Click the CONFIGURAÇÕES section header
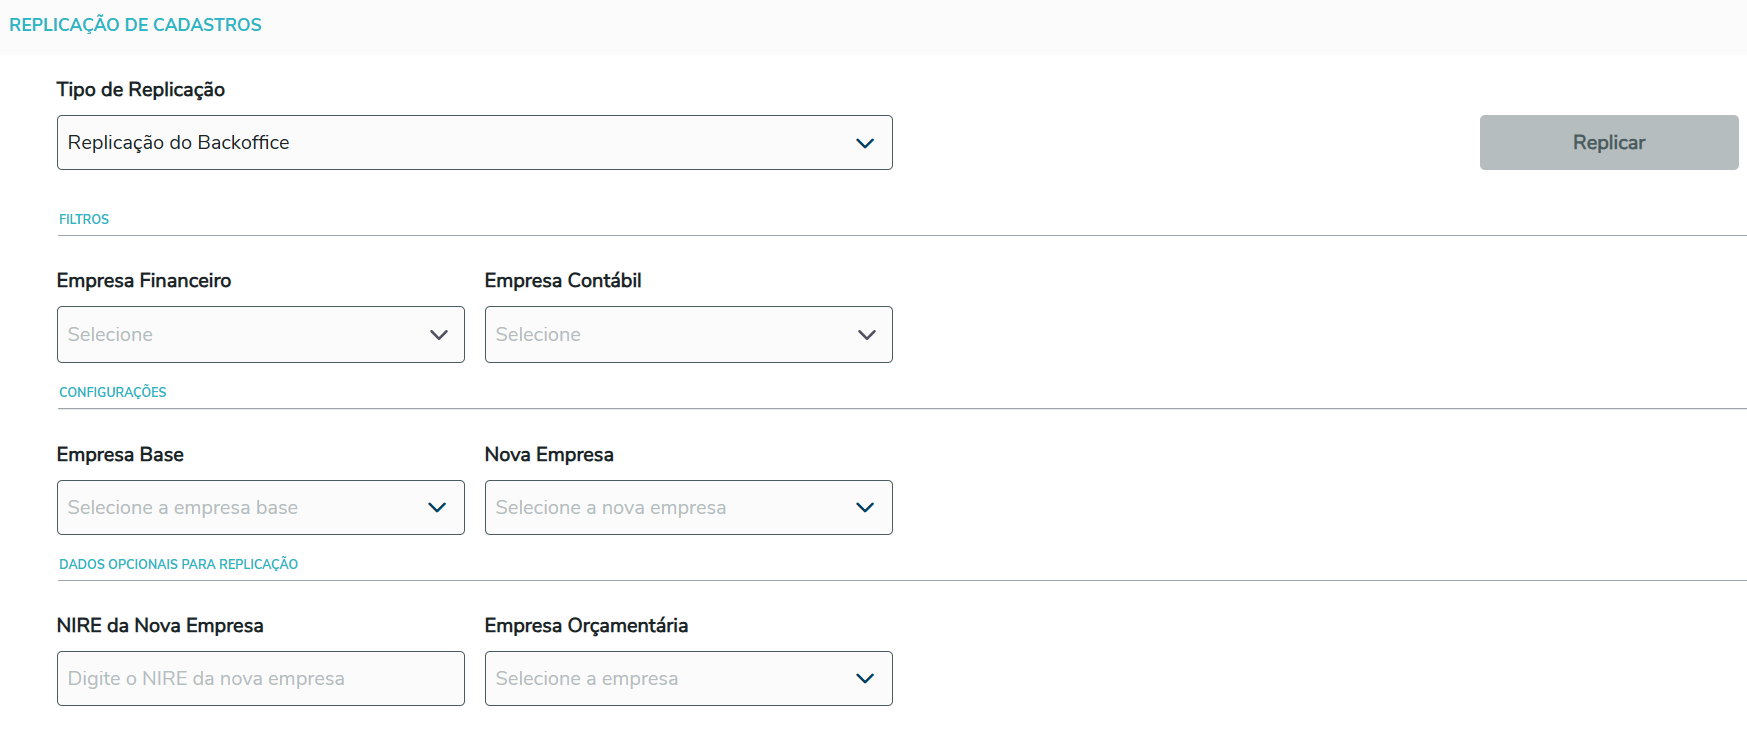Viewport: 1747px width, 752px height. 113,392
